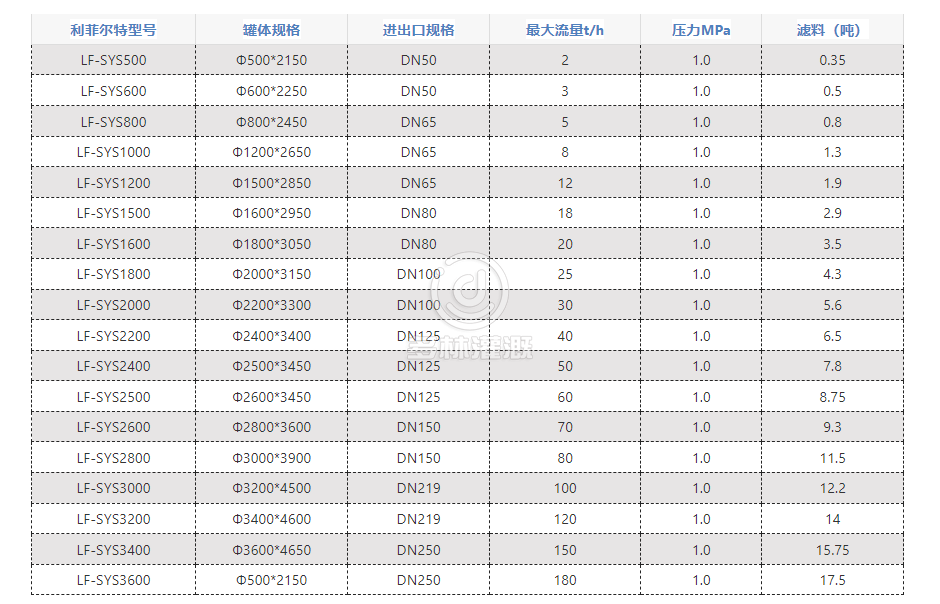The height and width of the screenshot is (604, 940).
Task: Select the 15.75 filter material cell
Action: [832, 550]
